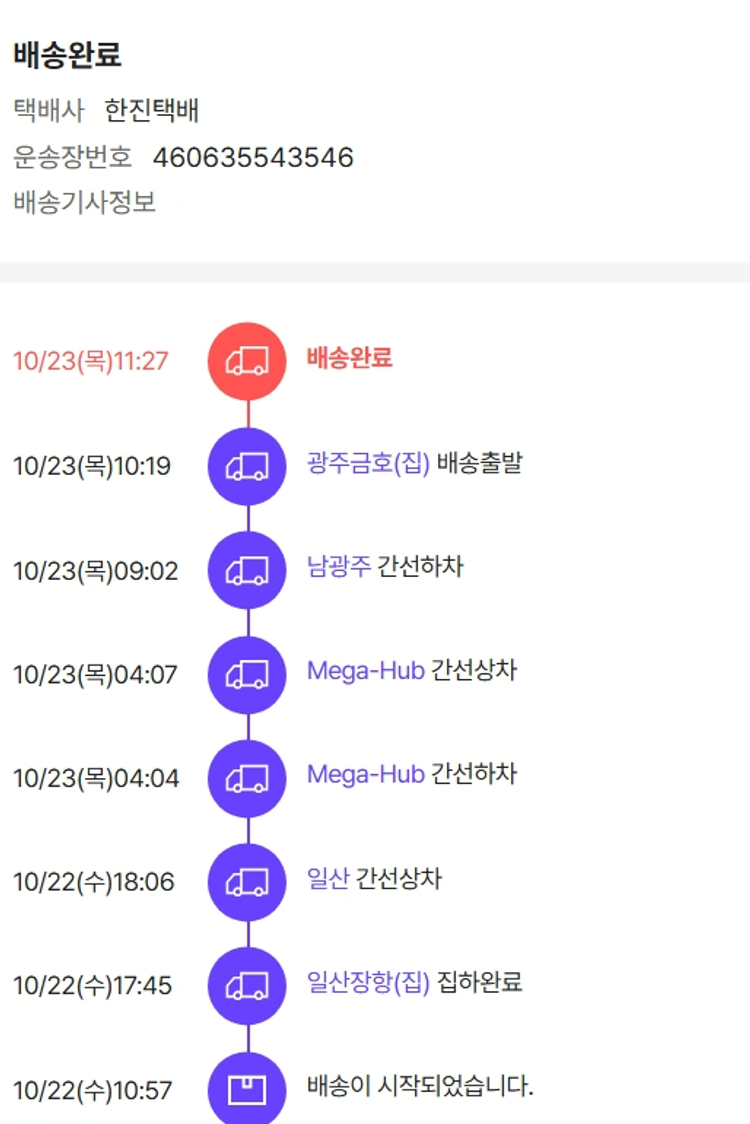Screen dimensions: 750x1124
Task: Open the 광주금호(집) location link
Action: tap(368, 464)
